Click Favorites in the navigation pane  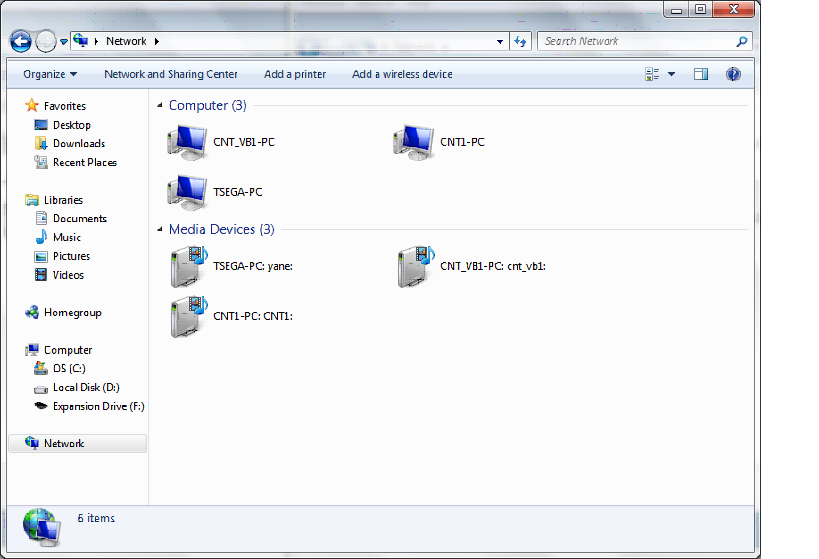[x=65, y=106]
